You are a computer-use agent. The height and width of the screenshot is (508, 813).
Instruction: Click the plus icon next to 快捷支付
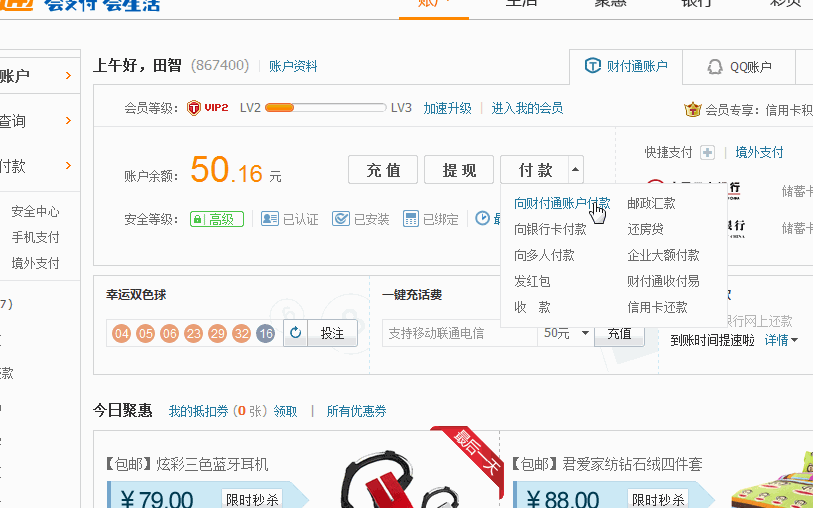click(x=707, y=152)
